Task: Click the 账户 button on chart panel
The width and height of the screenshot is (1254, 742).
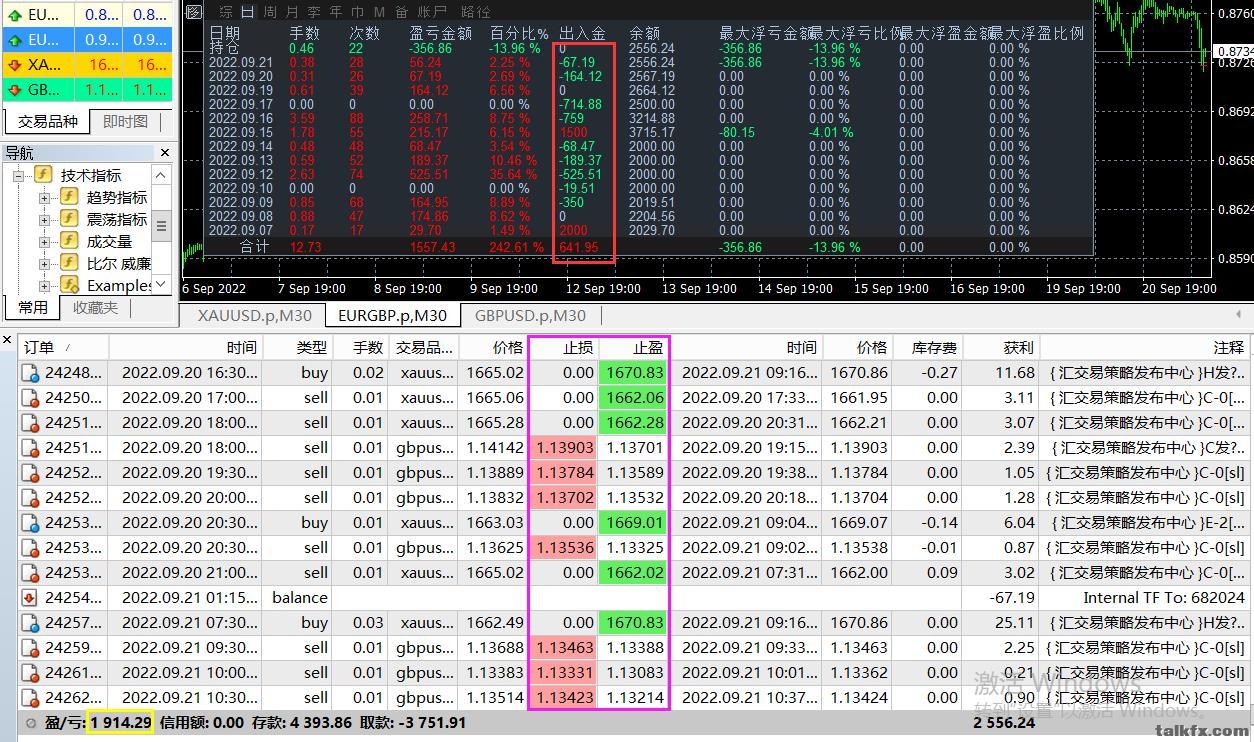Action: [432, 12]
